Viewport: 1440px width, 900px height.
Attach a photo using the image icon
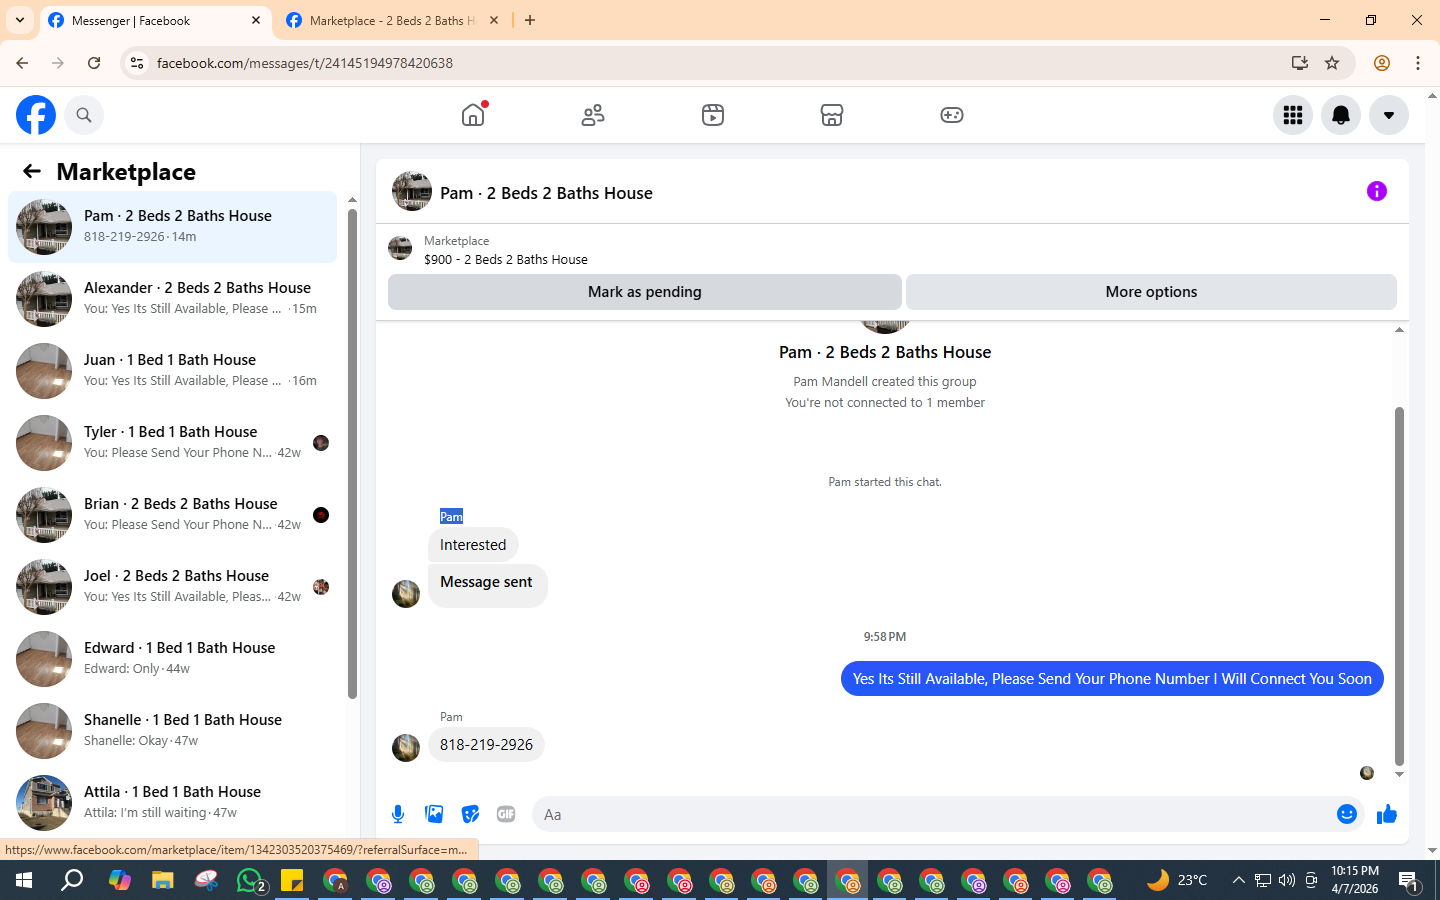(434, 814)
